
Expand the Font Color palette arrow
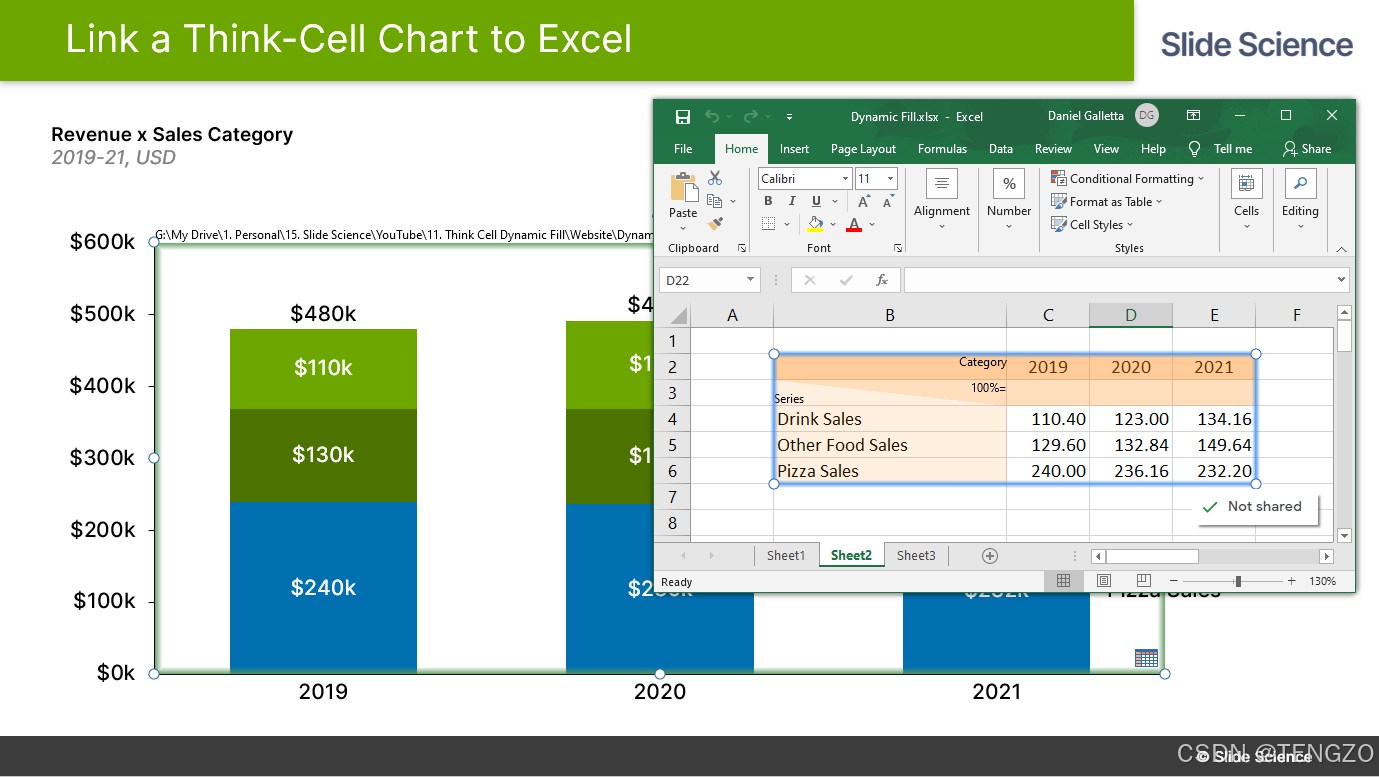point(872,224)
